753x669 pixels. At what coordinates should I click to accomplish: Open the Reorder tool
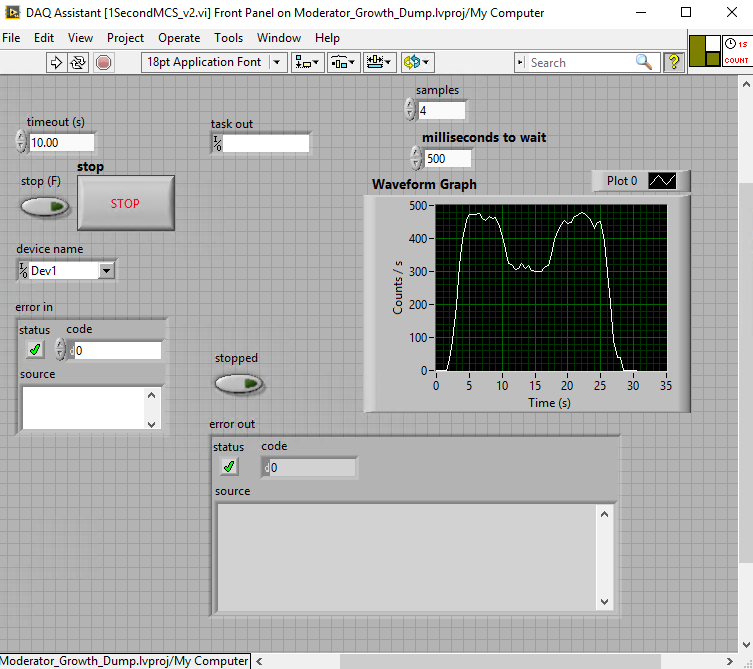point(416,62)
